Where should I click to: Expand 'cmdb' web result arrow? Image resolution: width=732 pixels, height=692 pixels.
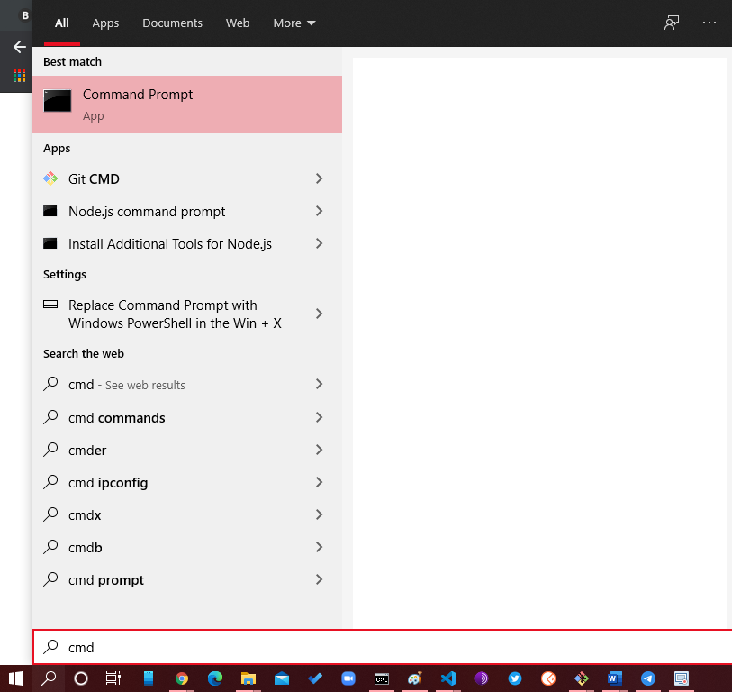pos(319,547)
